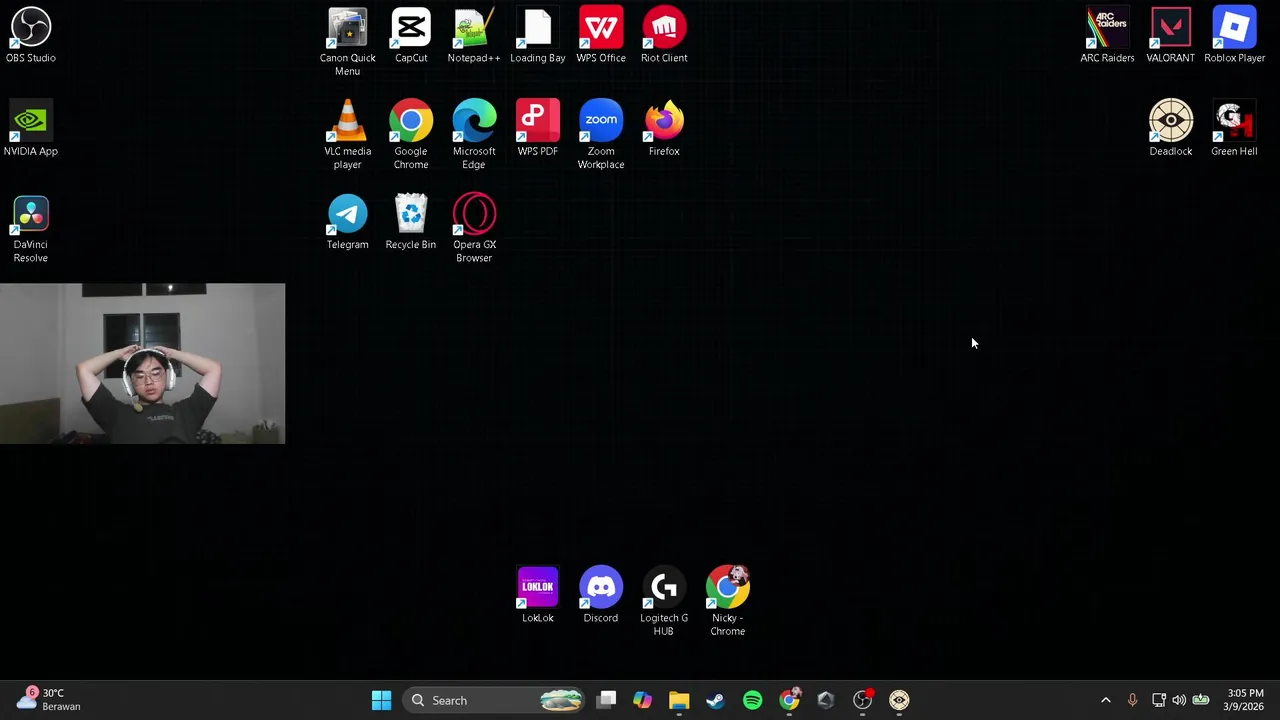This screenshot has height=720, width=1280.
Task: Open the OBS Studio taskbar icon
Action: (862, 700)
